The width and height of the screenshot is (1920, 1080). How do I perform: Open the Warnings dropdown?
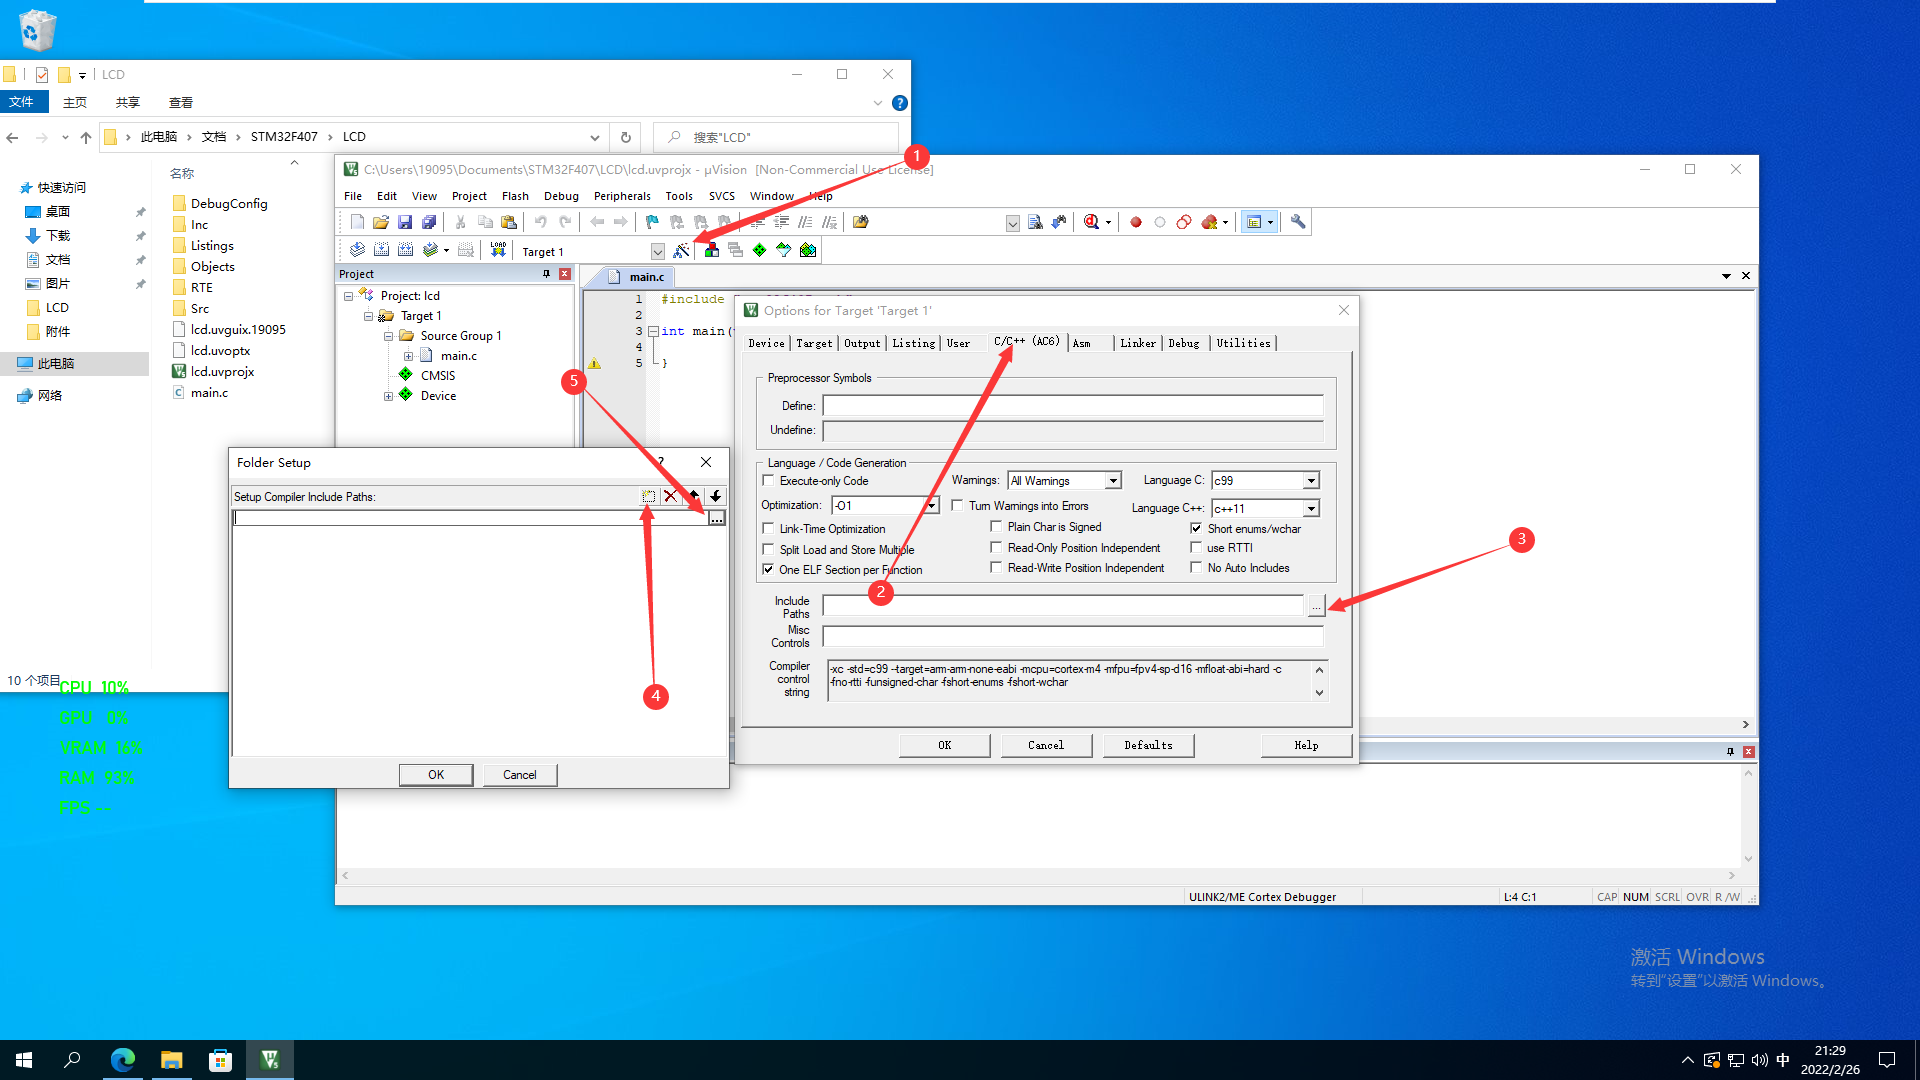(x=1113, y=481)
